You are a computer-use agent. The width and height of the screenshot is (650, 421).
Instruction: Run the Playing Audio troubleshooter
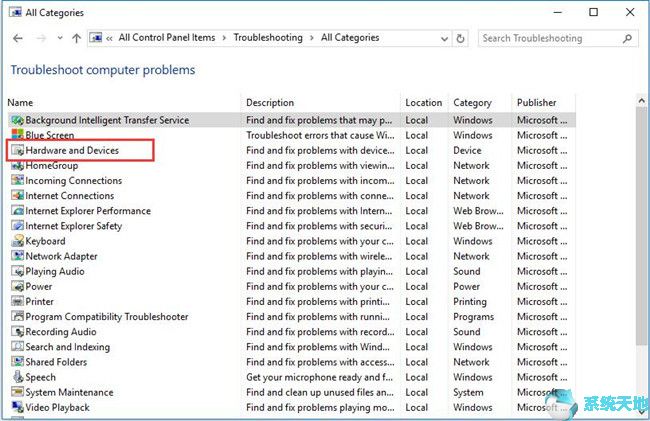click(x=55, y=271)
